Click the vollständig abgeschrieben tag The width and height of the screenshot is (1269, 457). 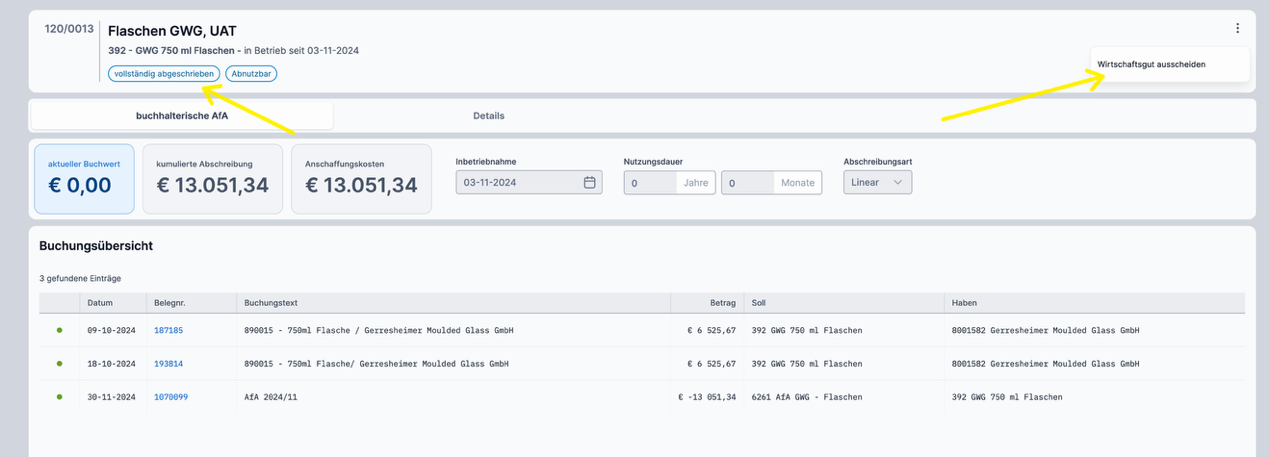tap(163, 73)
